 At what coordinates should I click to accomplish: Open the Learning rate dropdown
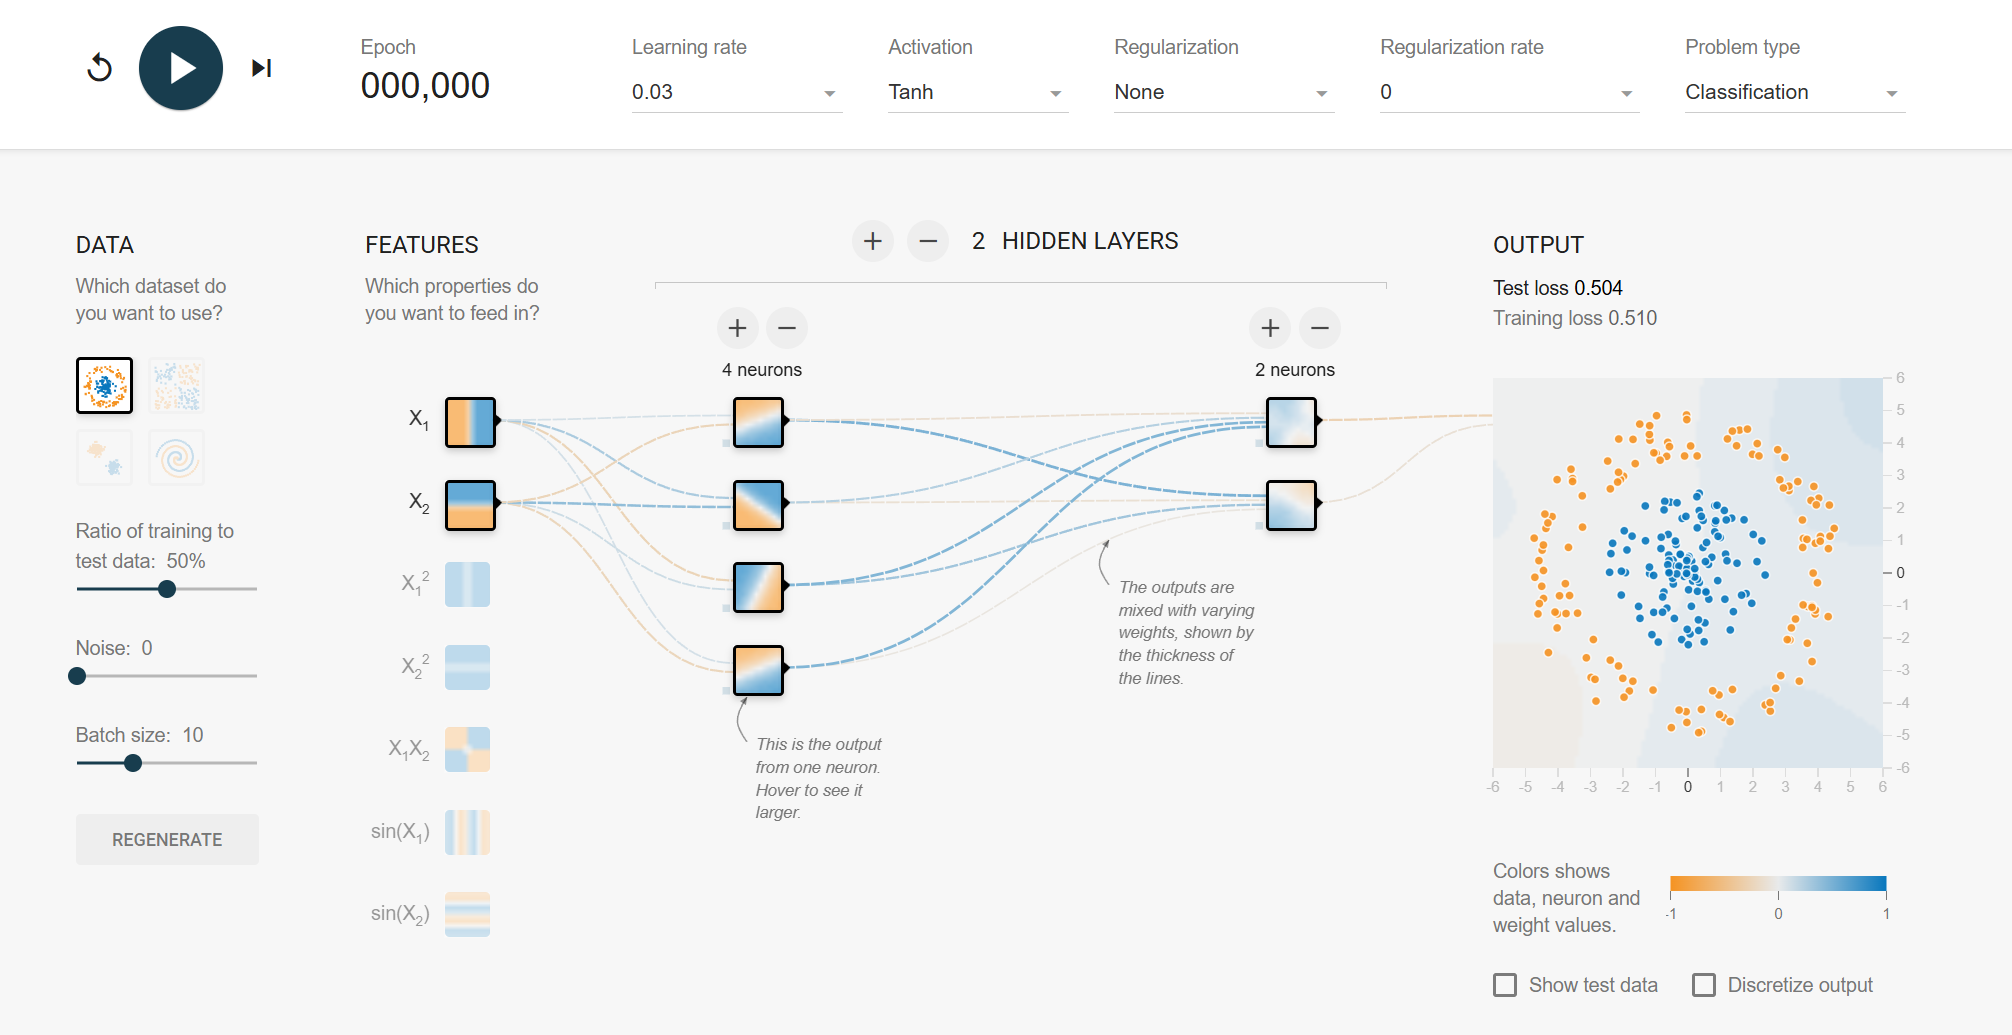[736, 92]
